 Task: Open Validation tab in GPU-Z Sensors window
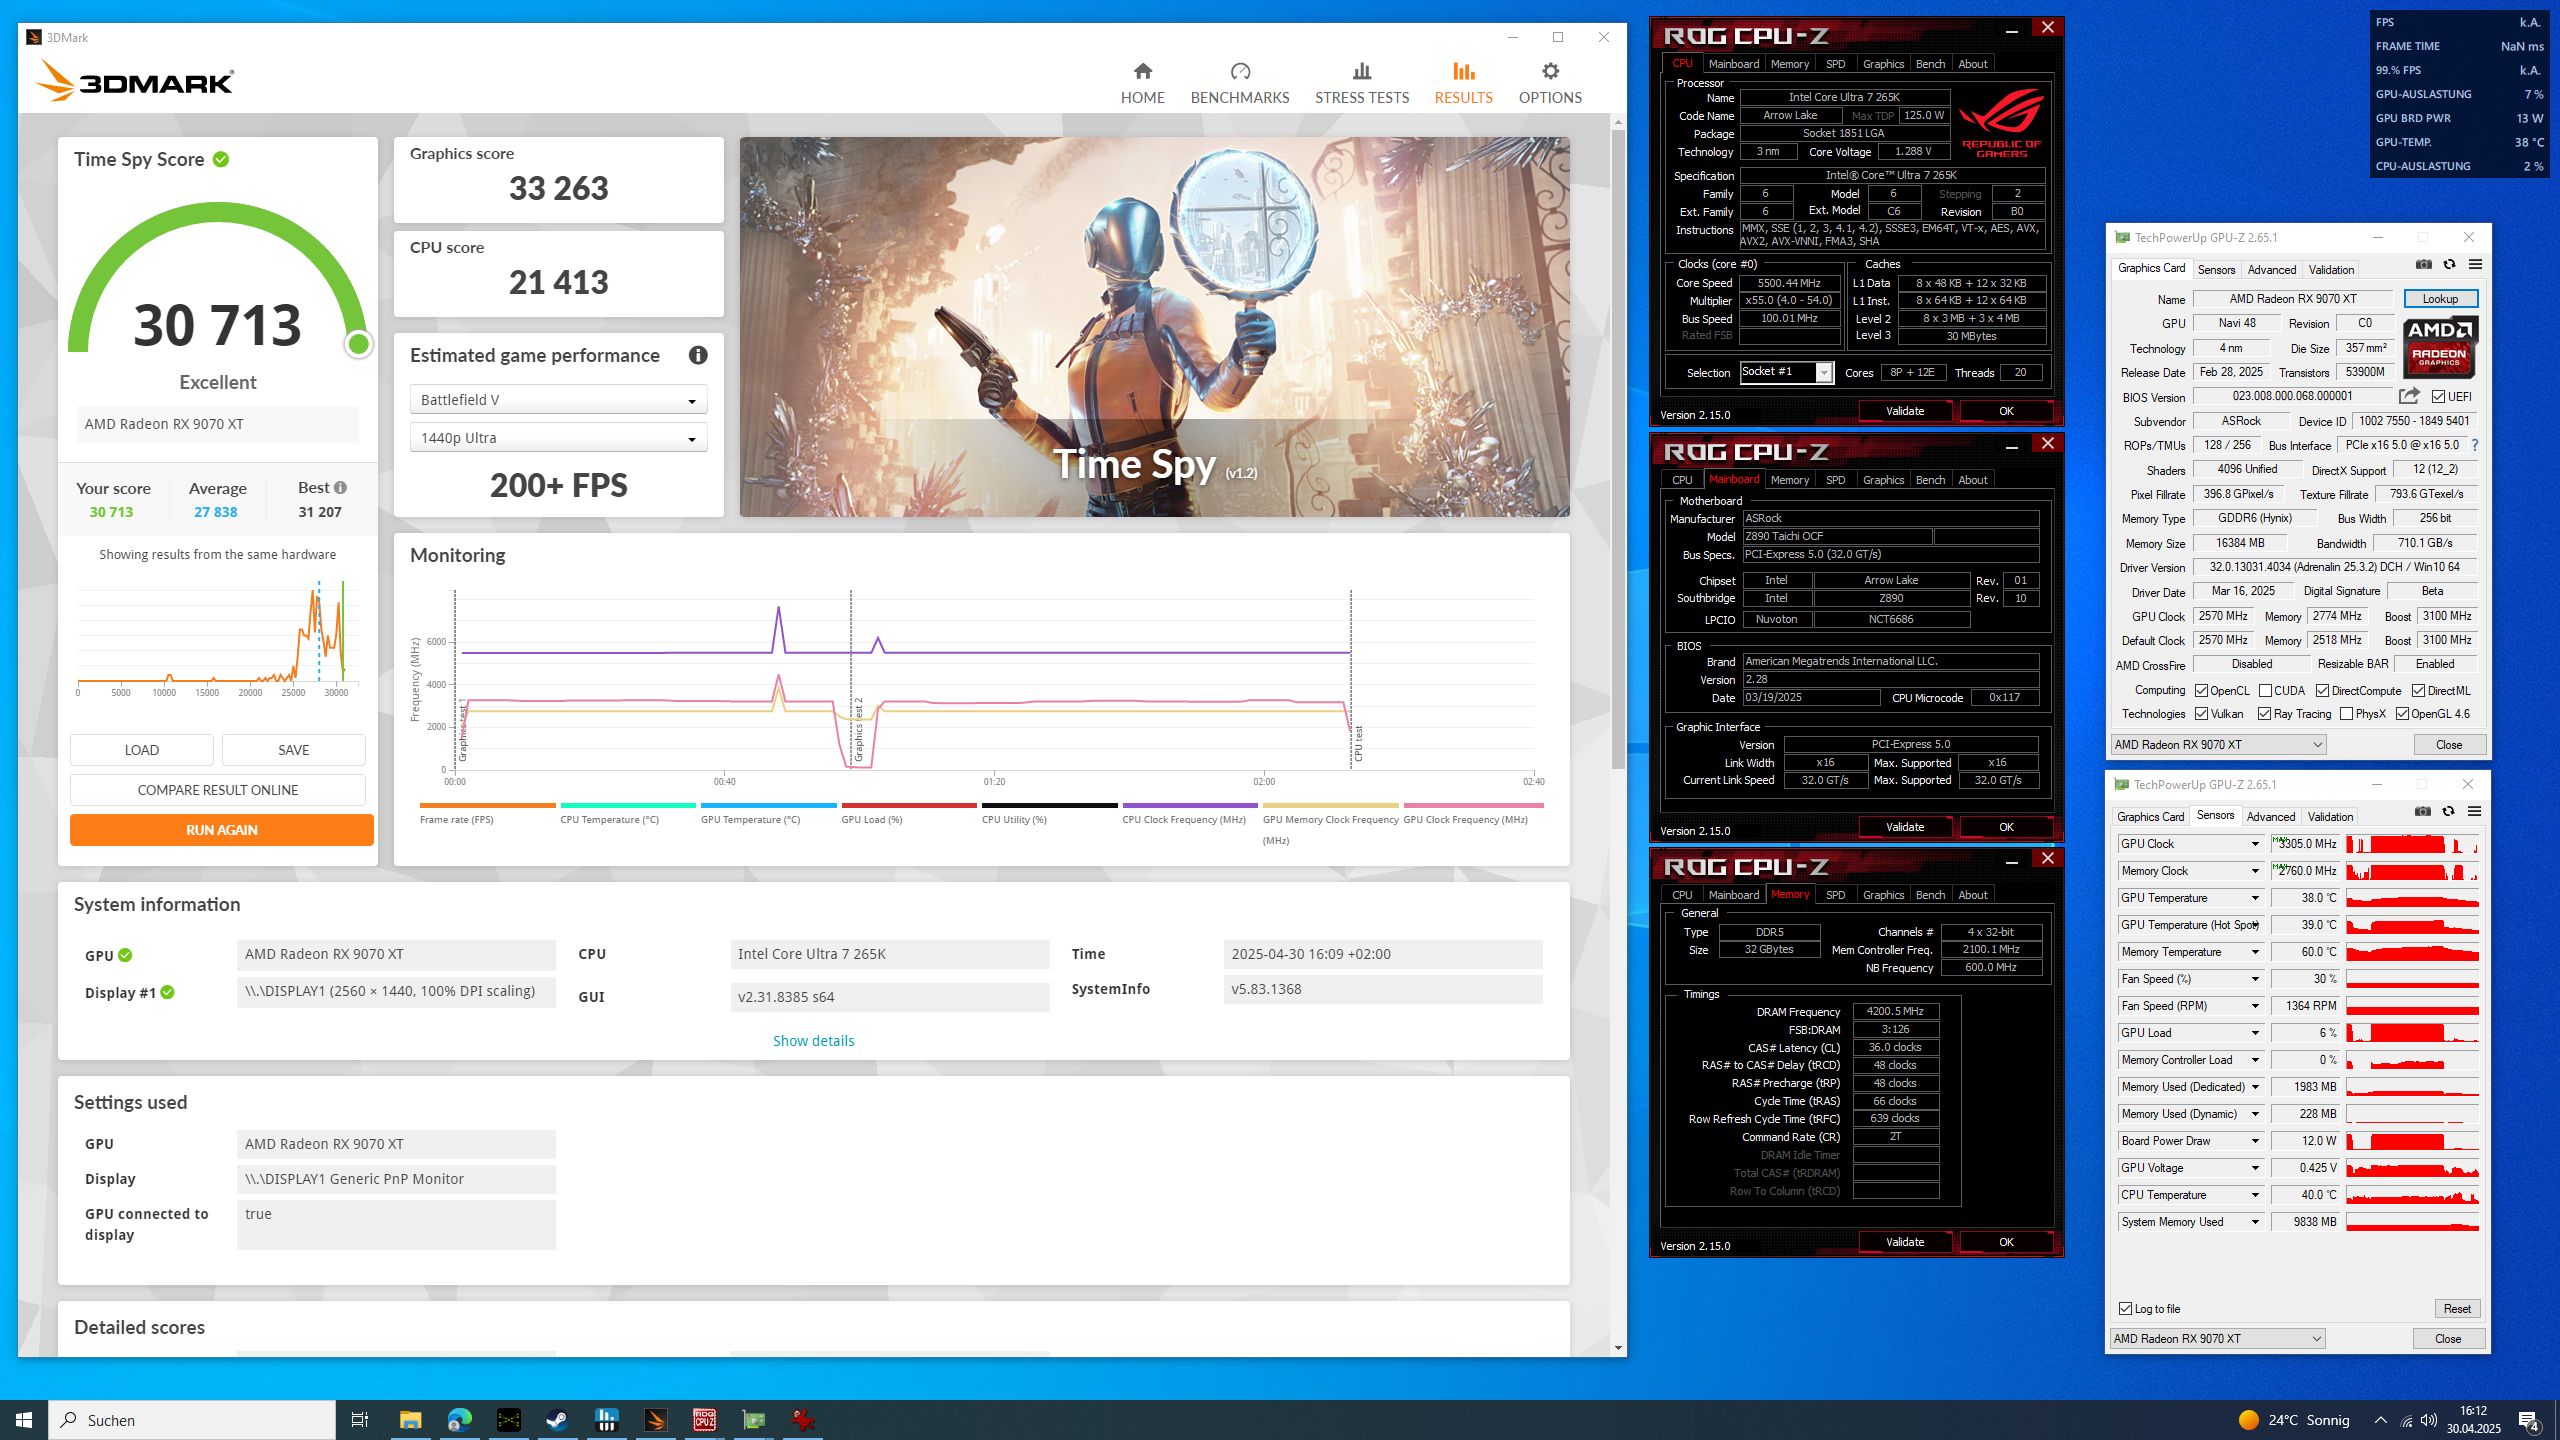[x=2330, y=817]
